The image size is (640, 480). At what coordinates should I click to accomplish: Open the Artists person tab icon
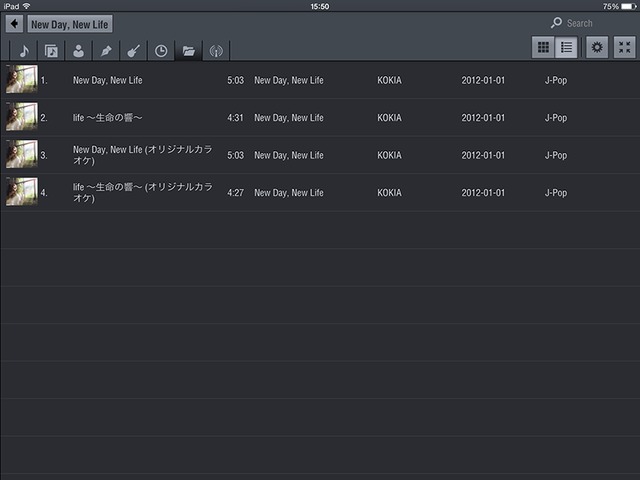pos(78,51)
